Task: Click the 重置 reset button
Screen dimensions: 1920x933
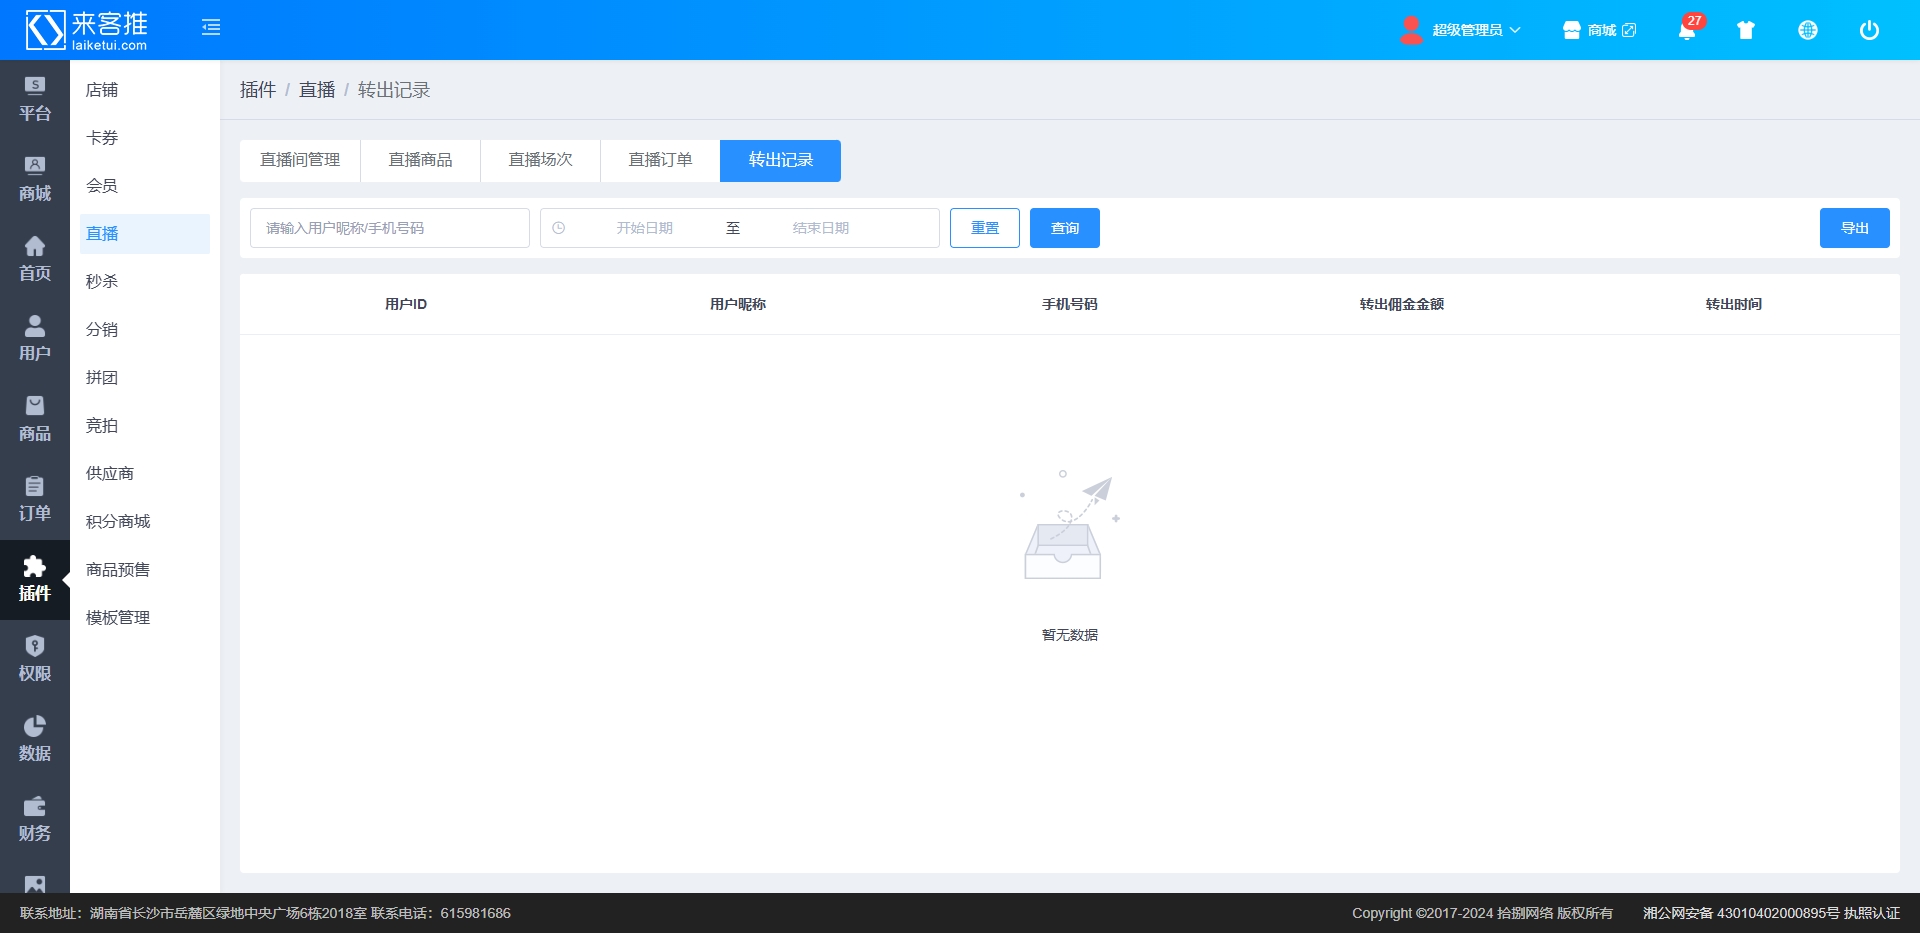Action: pyautogui.click(x=984, y=228)
